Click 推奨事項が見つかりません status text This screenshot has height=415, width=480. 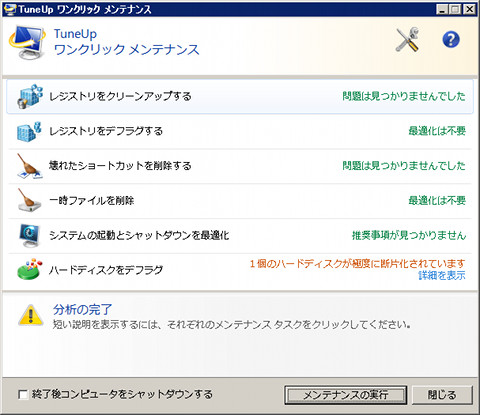coord(409,236)
